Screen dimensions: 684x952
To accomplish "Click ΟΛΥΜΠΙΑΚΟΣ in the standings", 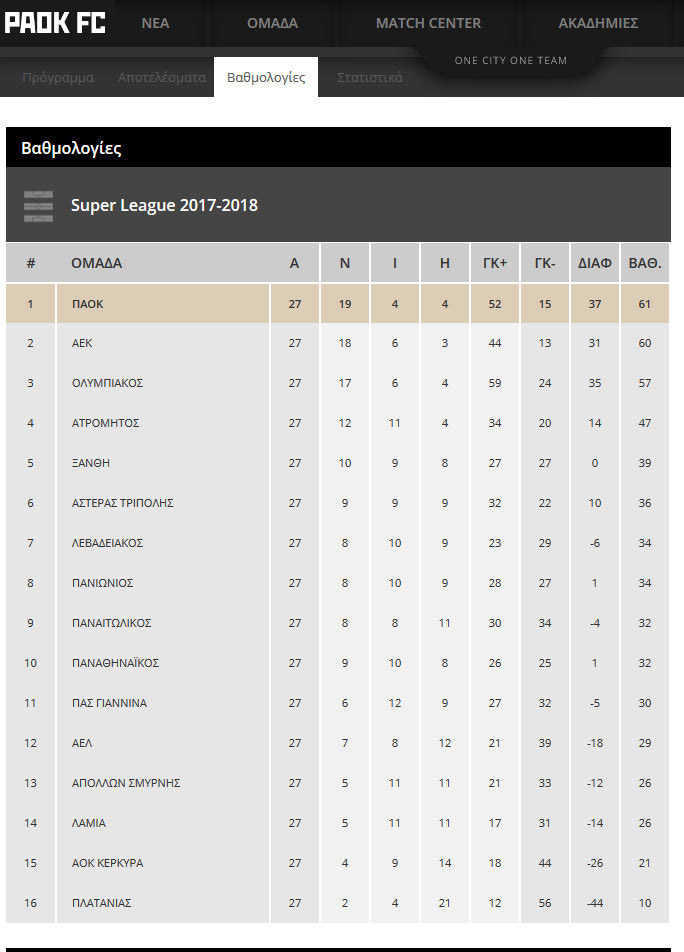I will [107, 383].
